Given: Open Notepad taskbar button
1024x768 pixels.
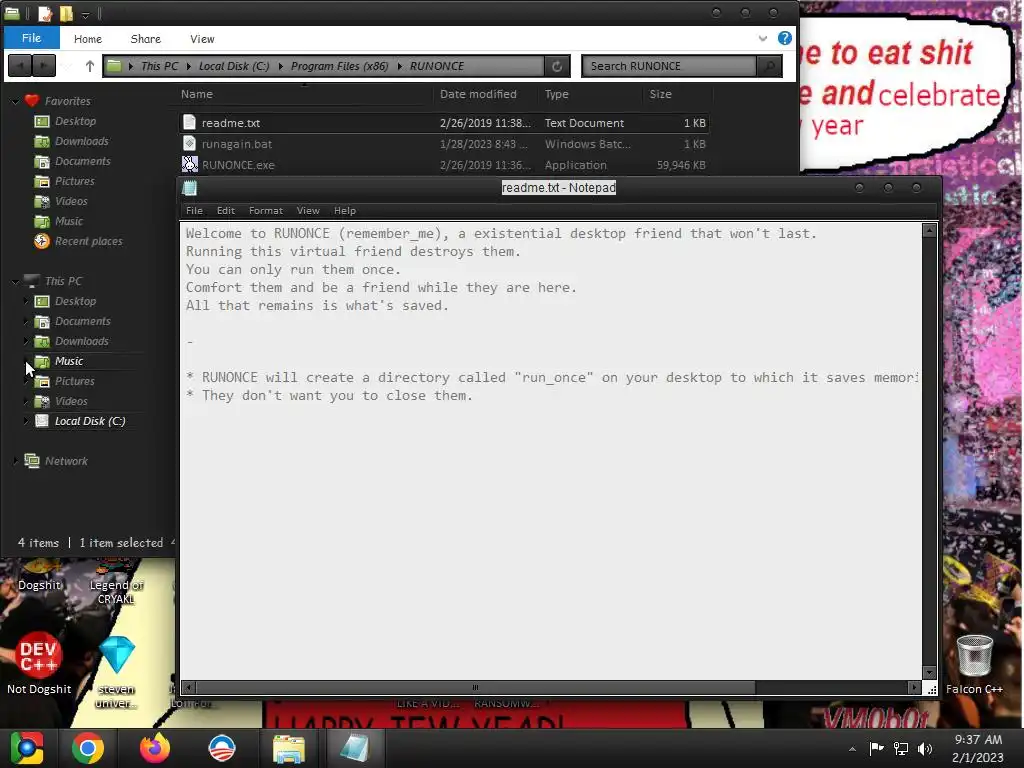Looking at the screenshot, I should (355, 748).
